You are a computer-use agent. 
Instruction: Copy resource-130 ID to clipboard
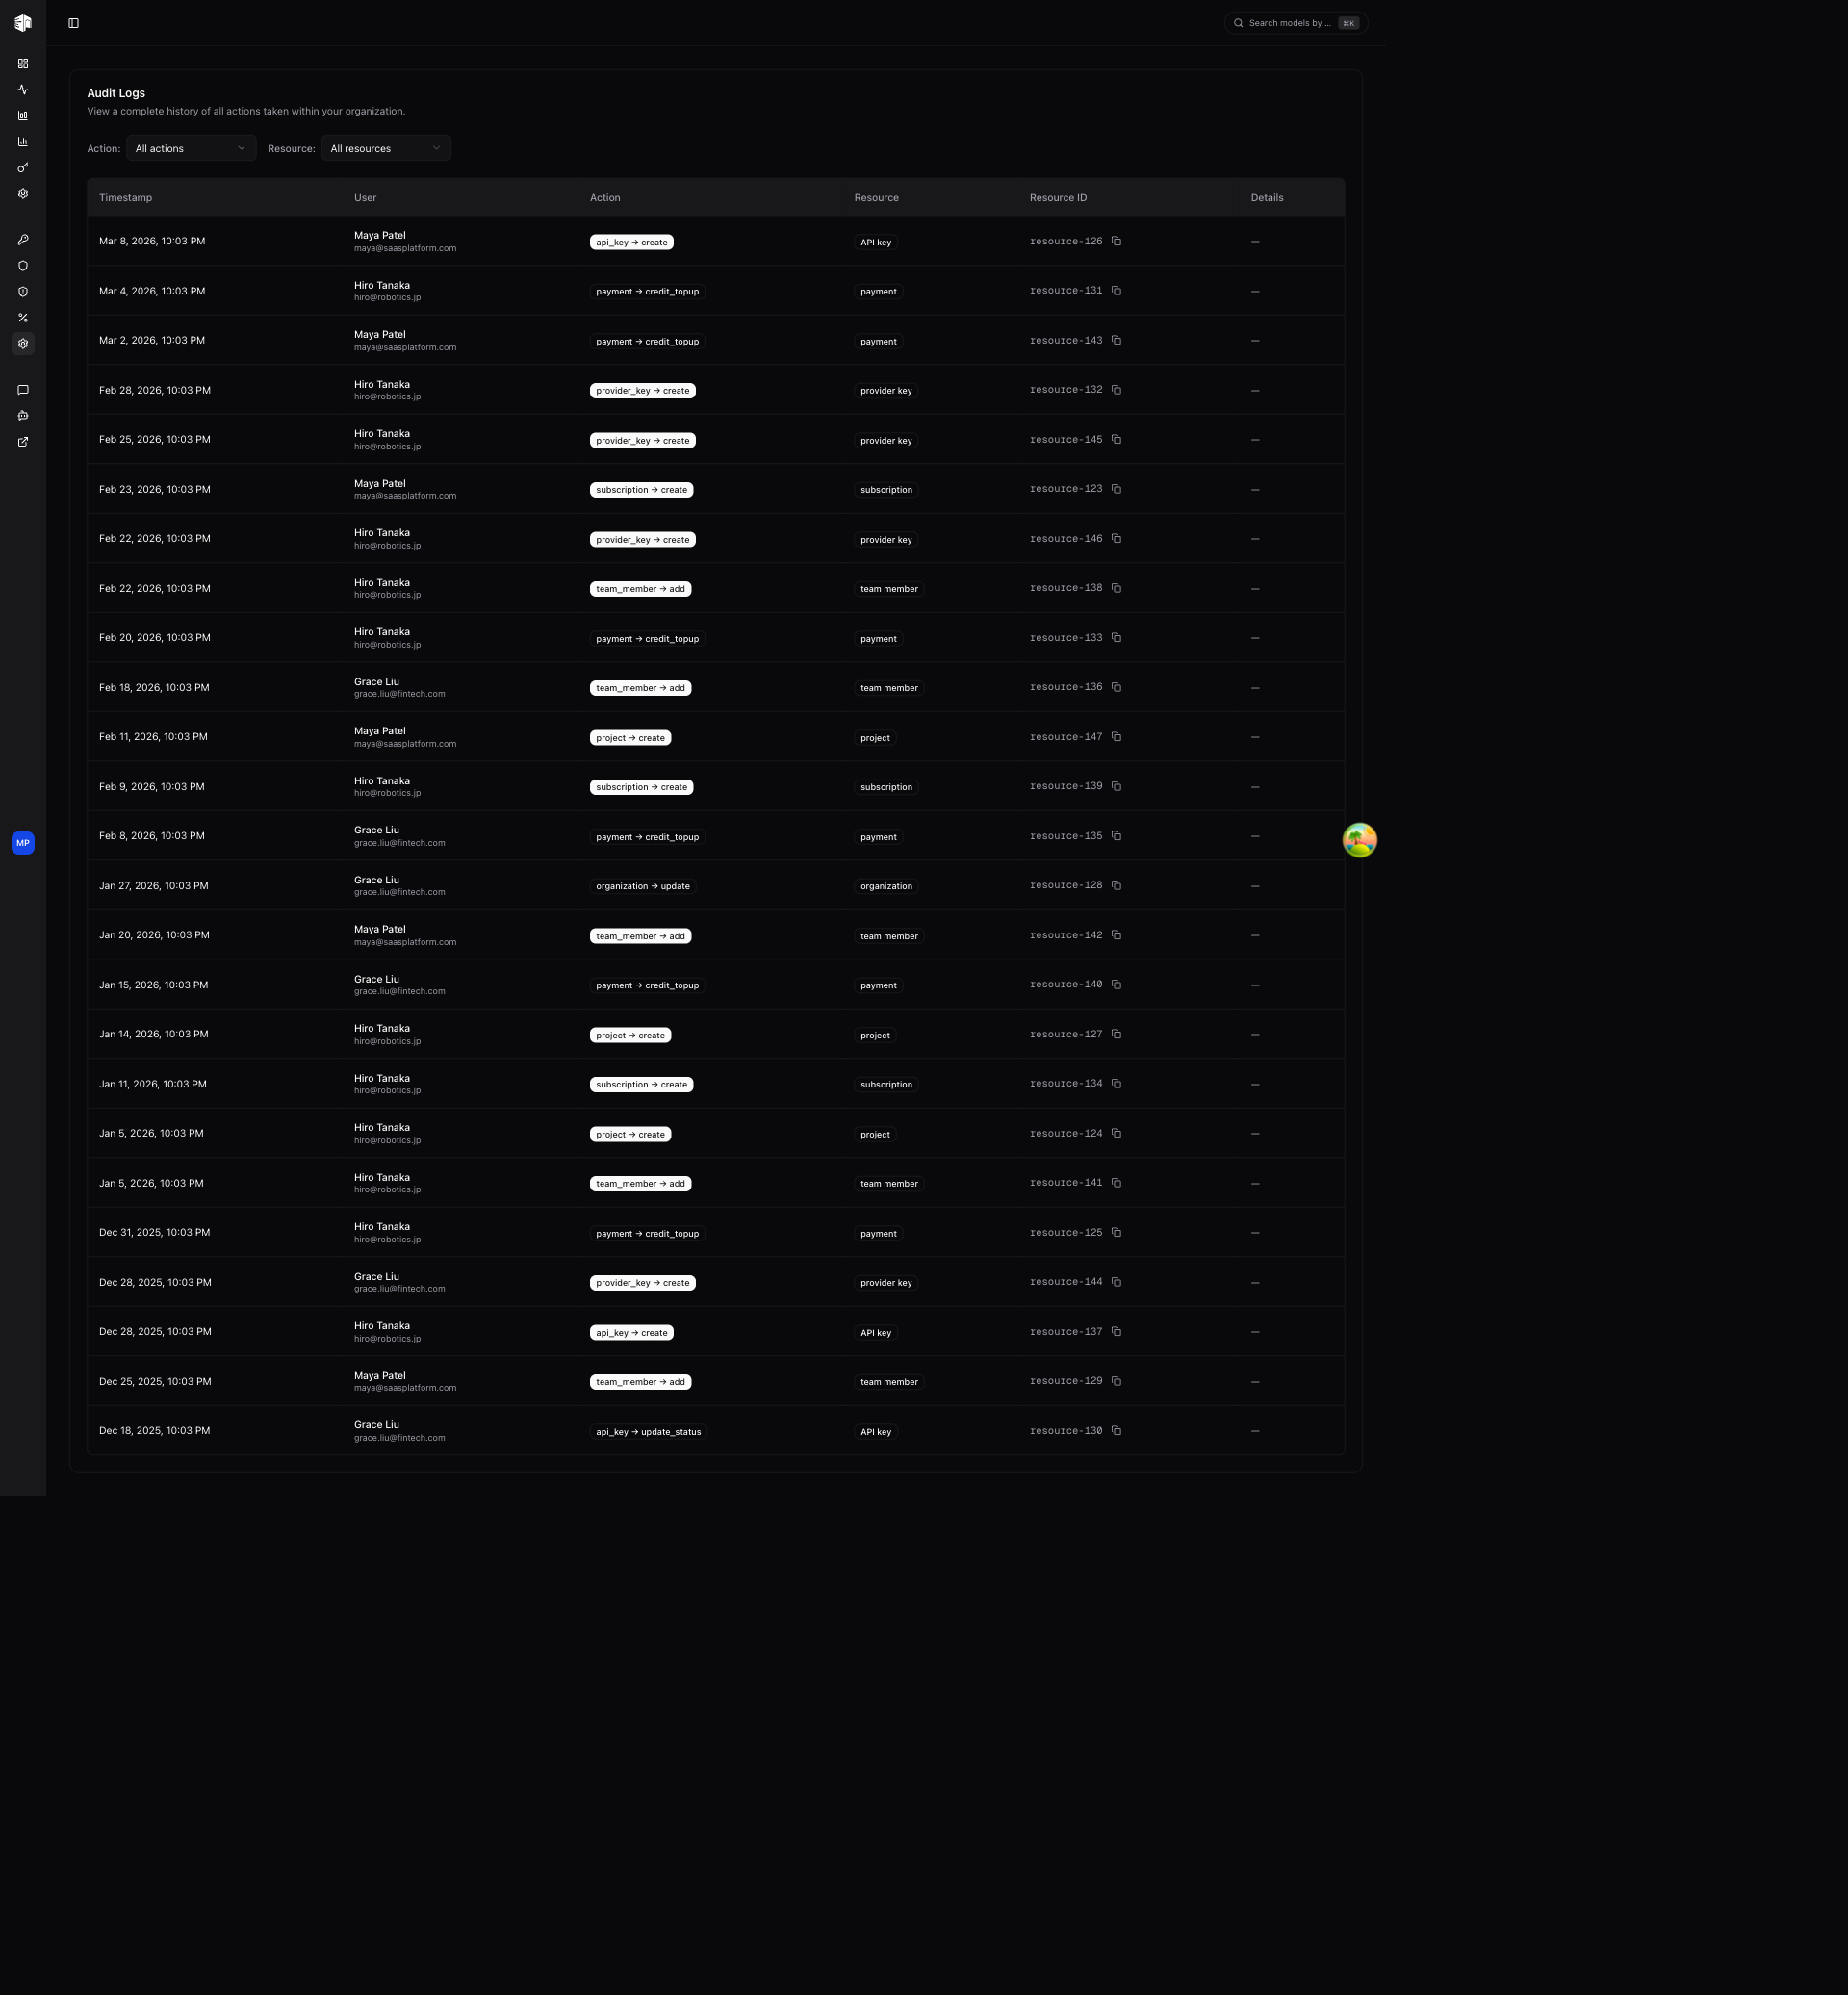1116,1431
